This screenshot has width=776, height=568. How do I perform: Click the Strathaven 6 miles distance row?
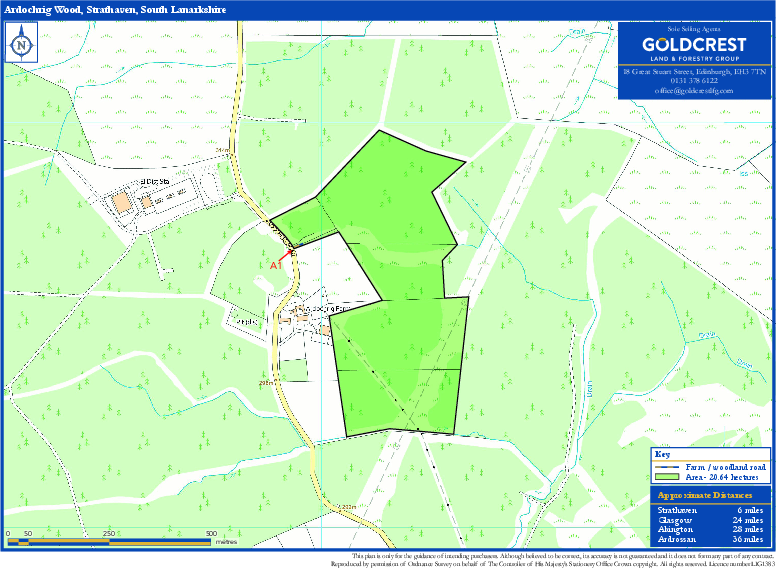(710, 510)
